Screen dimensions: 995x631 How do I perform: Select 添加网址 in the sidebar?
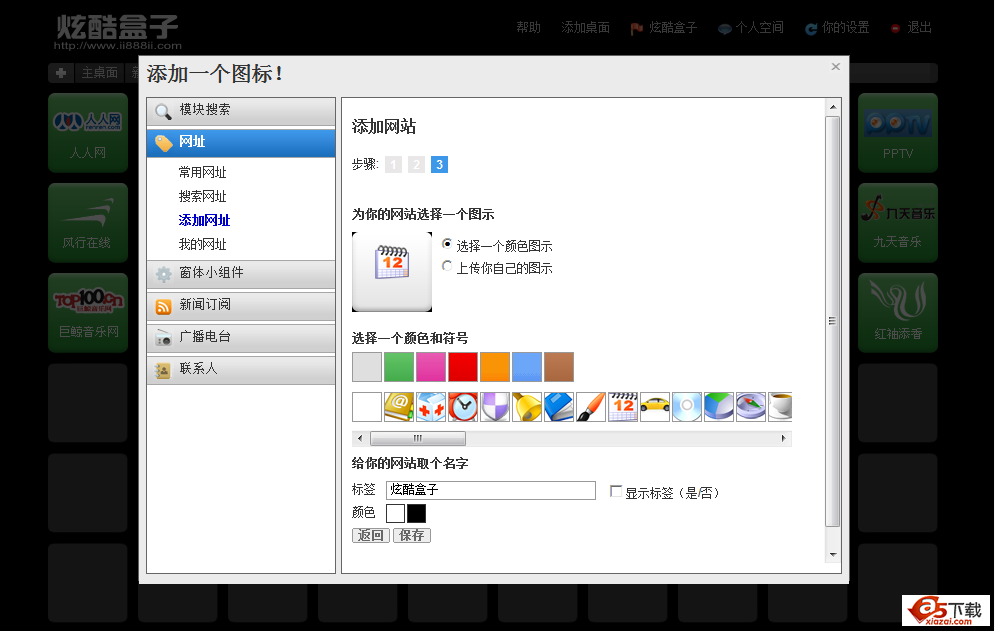(204, 220)
